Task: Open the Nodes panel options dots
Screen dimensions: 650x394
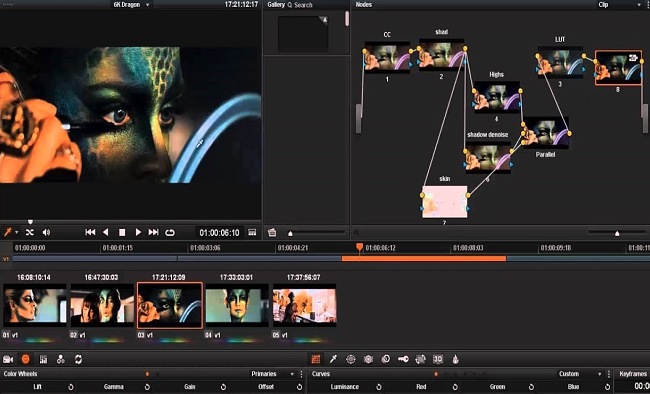Action: 648,5
